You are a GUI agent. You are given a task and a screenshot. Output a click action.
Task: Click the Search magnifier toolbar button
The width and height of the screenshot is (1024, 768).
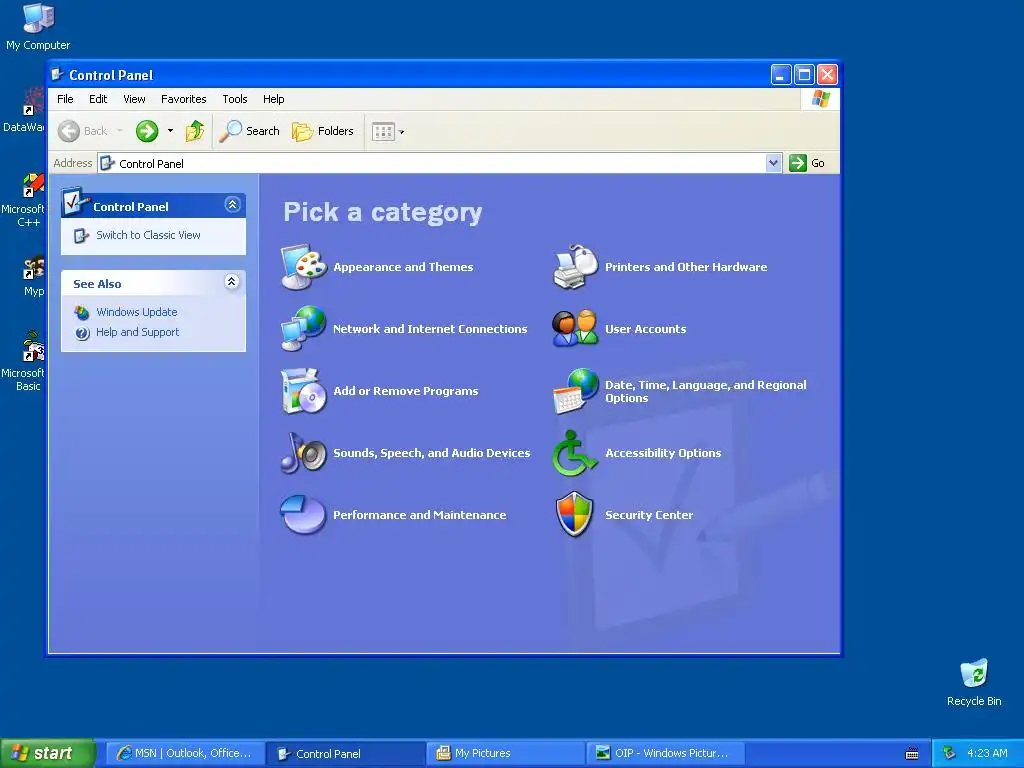[249, 131]
